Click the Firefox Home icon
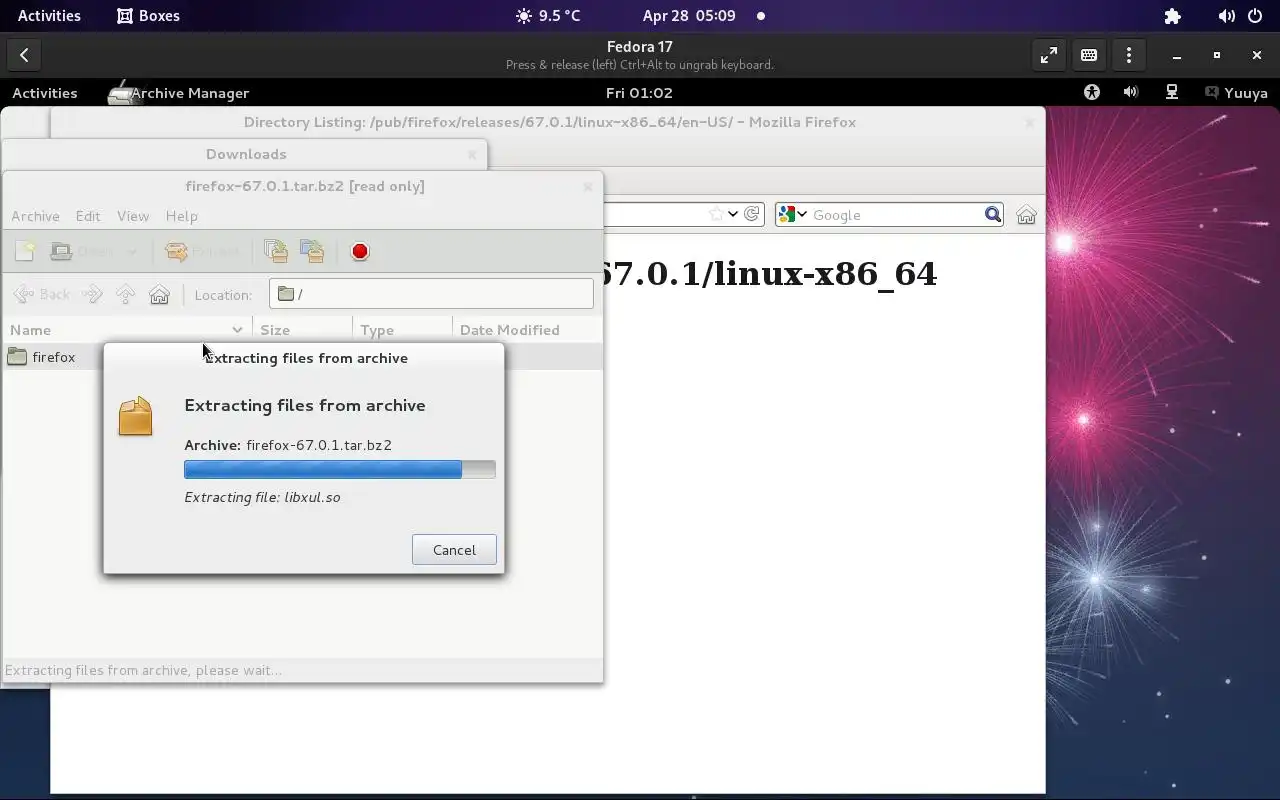1280x800 pixels. 1026,215
